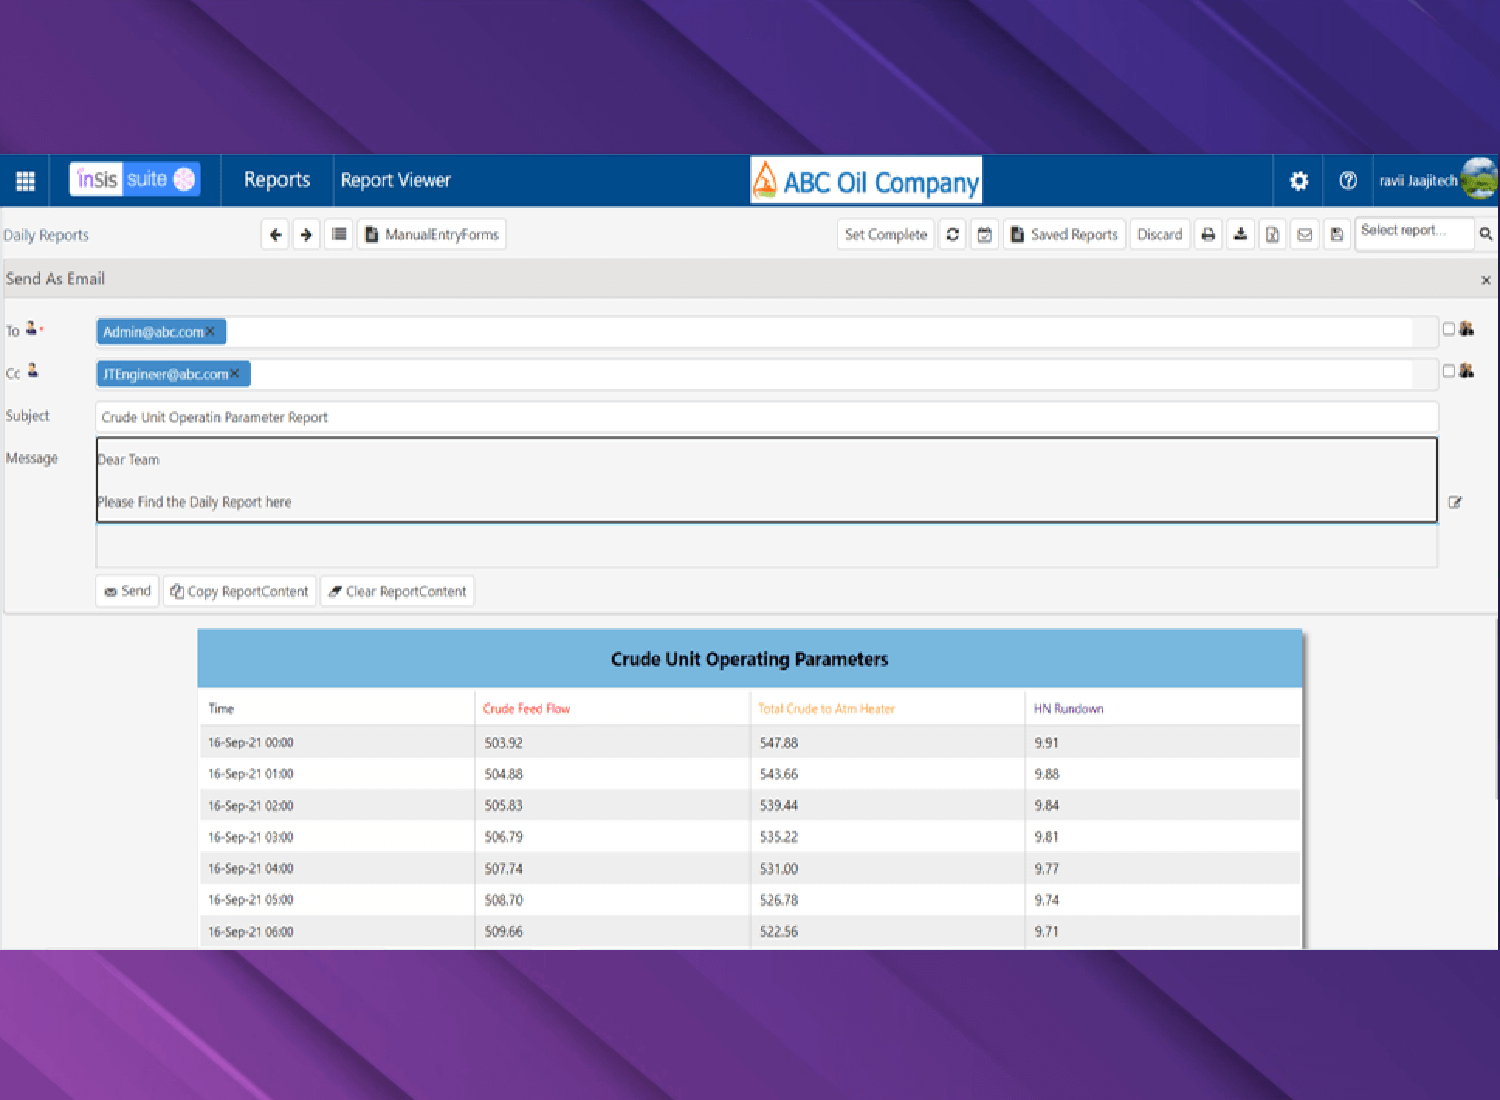Image resolution: width=1500 pixels, height=1100 pixels.
Task: Print the report
Action: (x=1208, y=234)
